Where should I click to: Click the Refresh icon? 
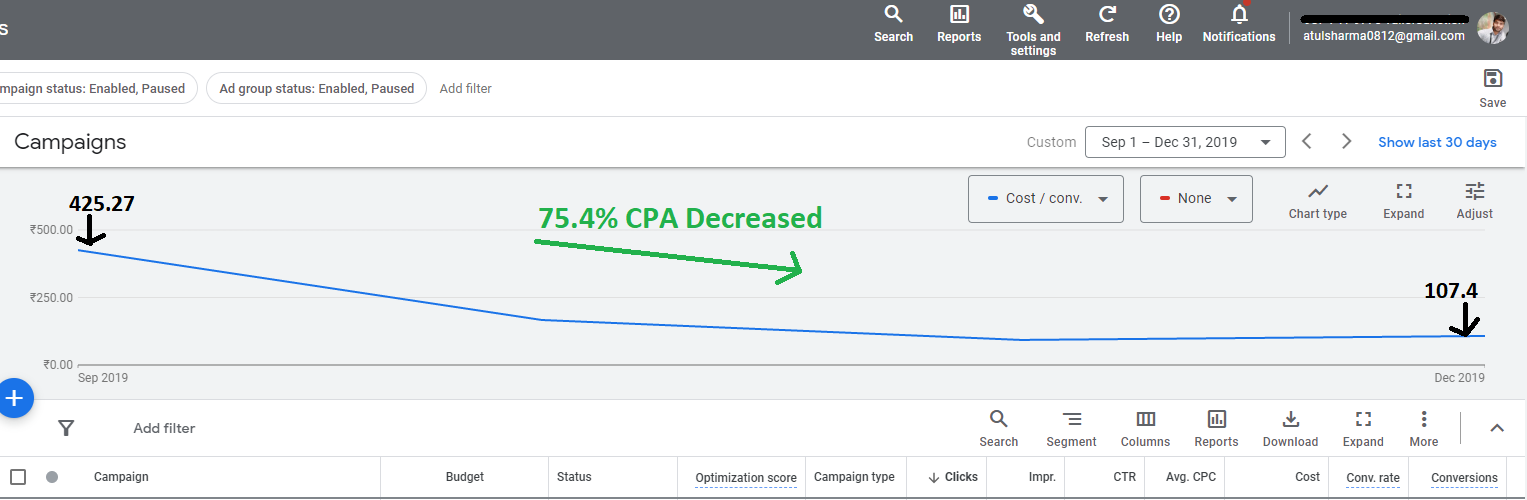point(1106,15)
